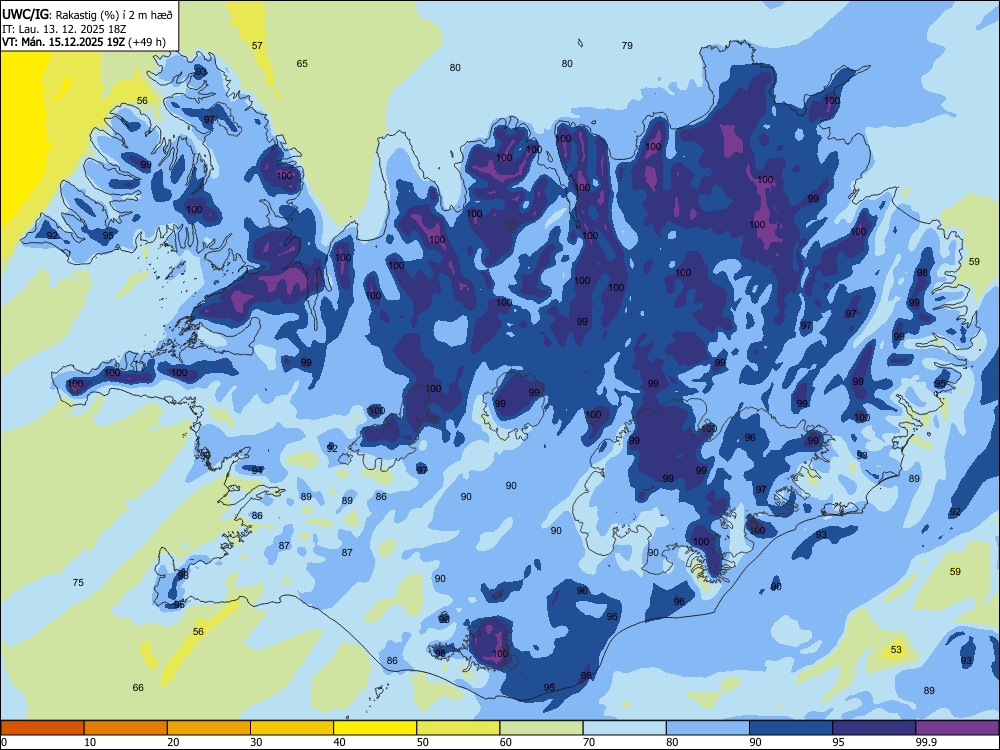The image size is (1000, 750).
Task: Click the humidity value "94" on the map
Action: 256,470
